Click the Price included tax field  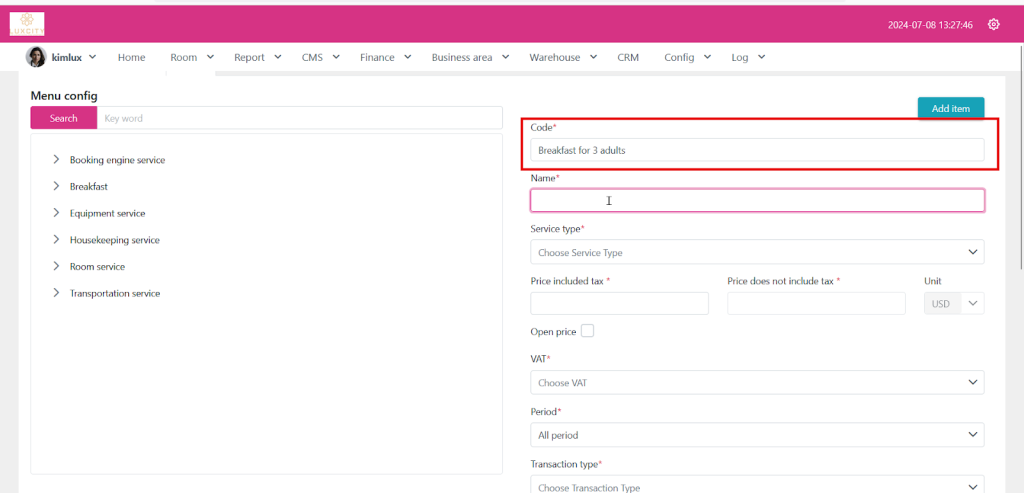[619, 303]
